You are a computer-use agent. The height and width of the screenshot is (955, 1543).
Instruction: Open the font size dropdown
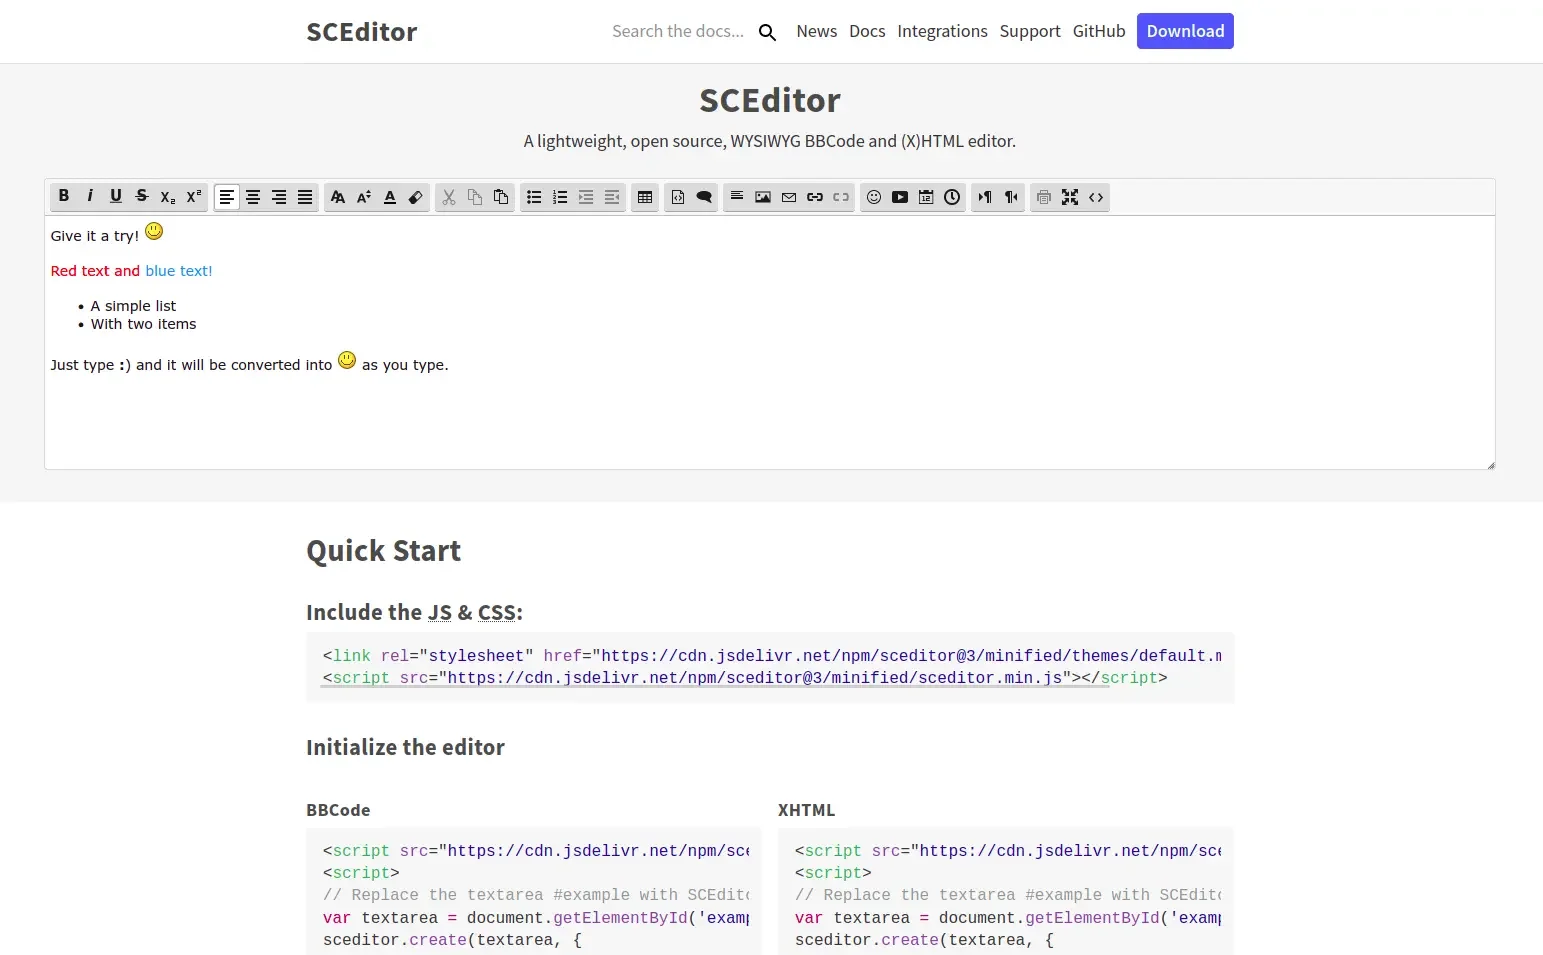[x=364, y=197]
